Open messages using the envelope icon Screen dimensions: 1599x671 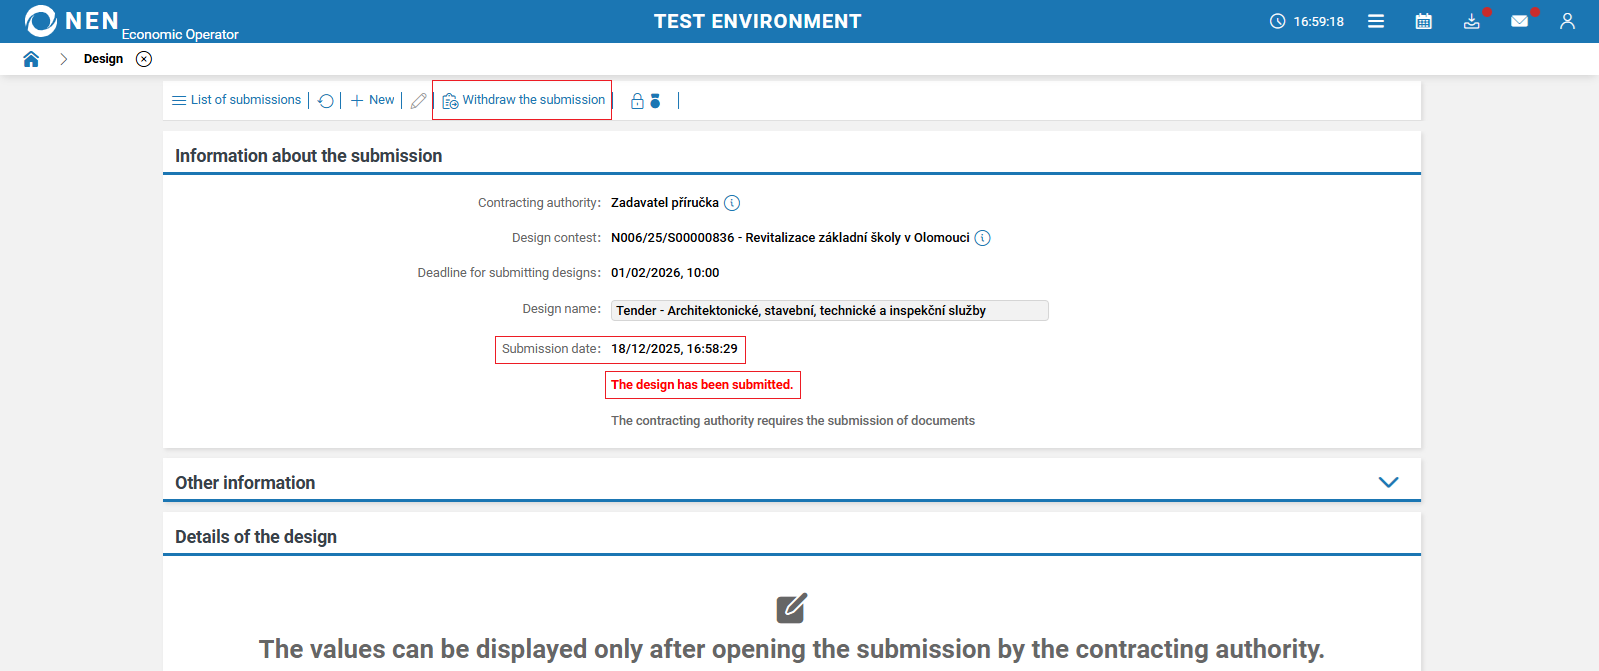[1520, 20]
